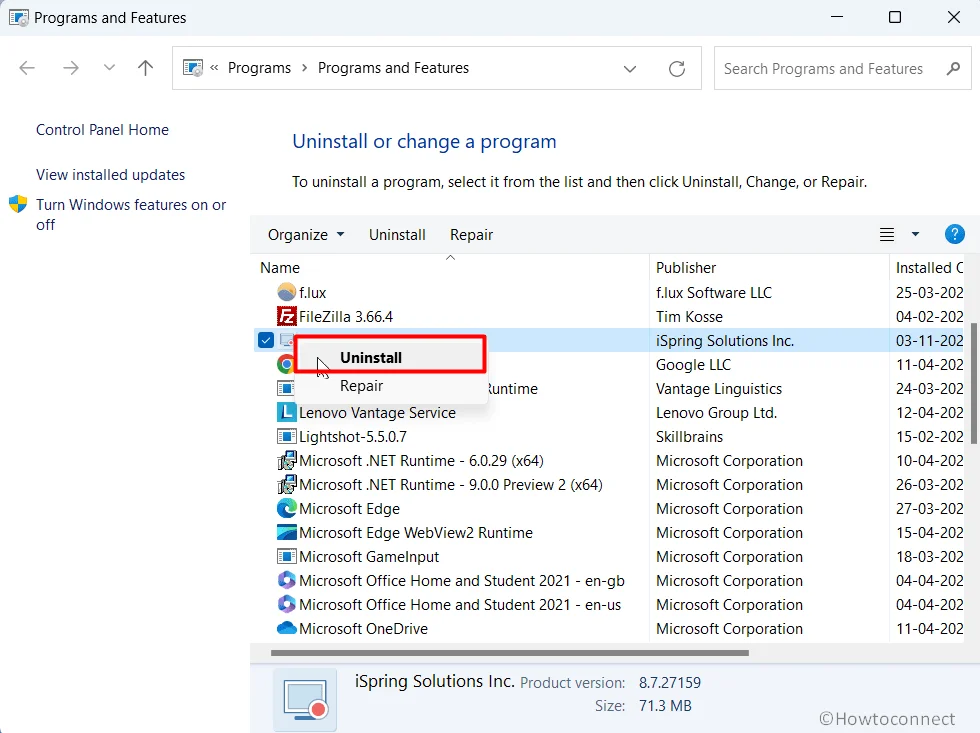
Task: Expand the address bar history dropdown
Action: pos(629,68)
